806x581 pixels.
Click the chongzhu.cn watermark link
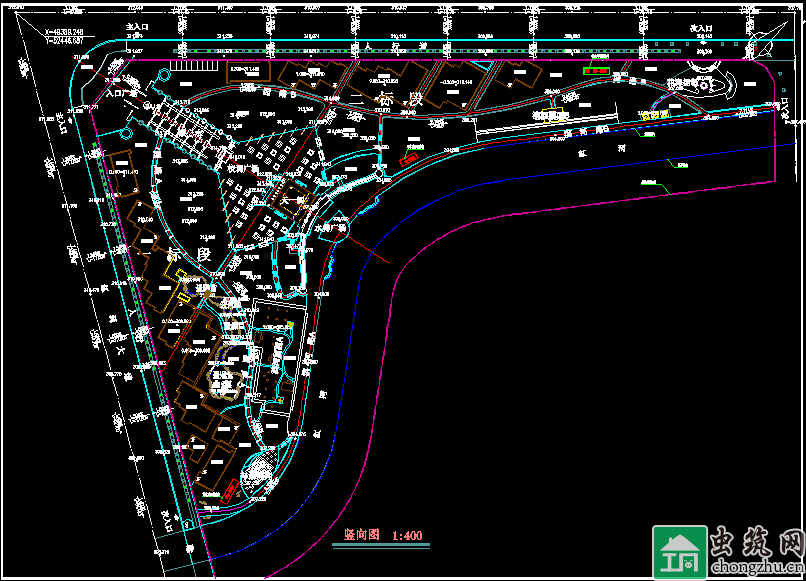[x=757, y=568]
